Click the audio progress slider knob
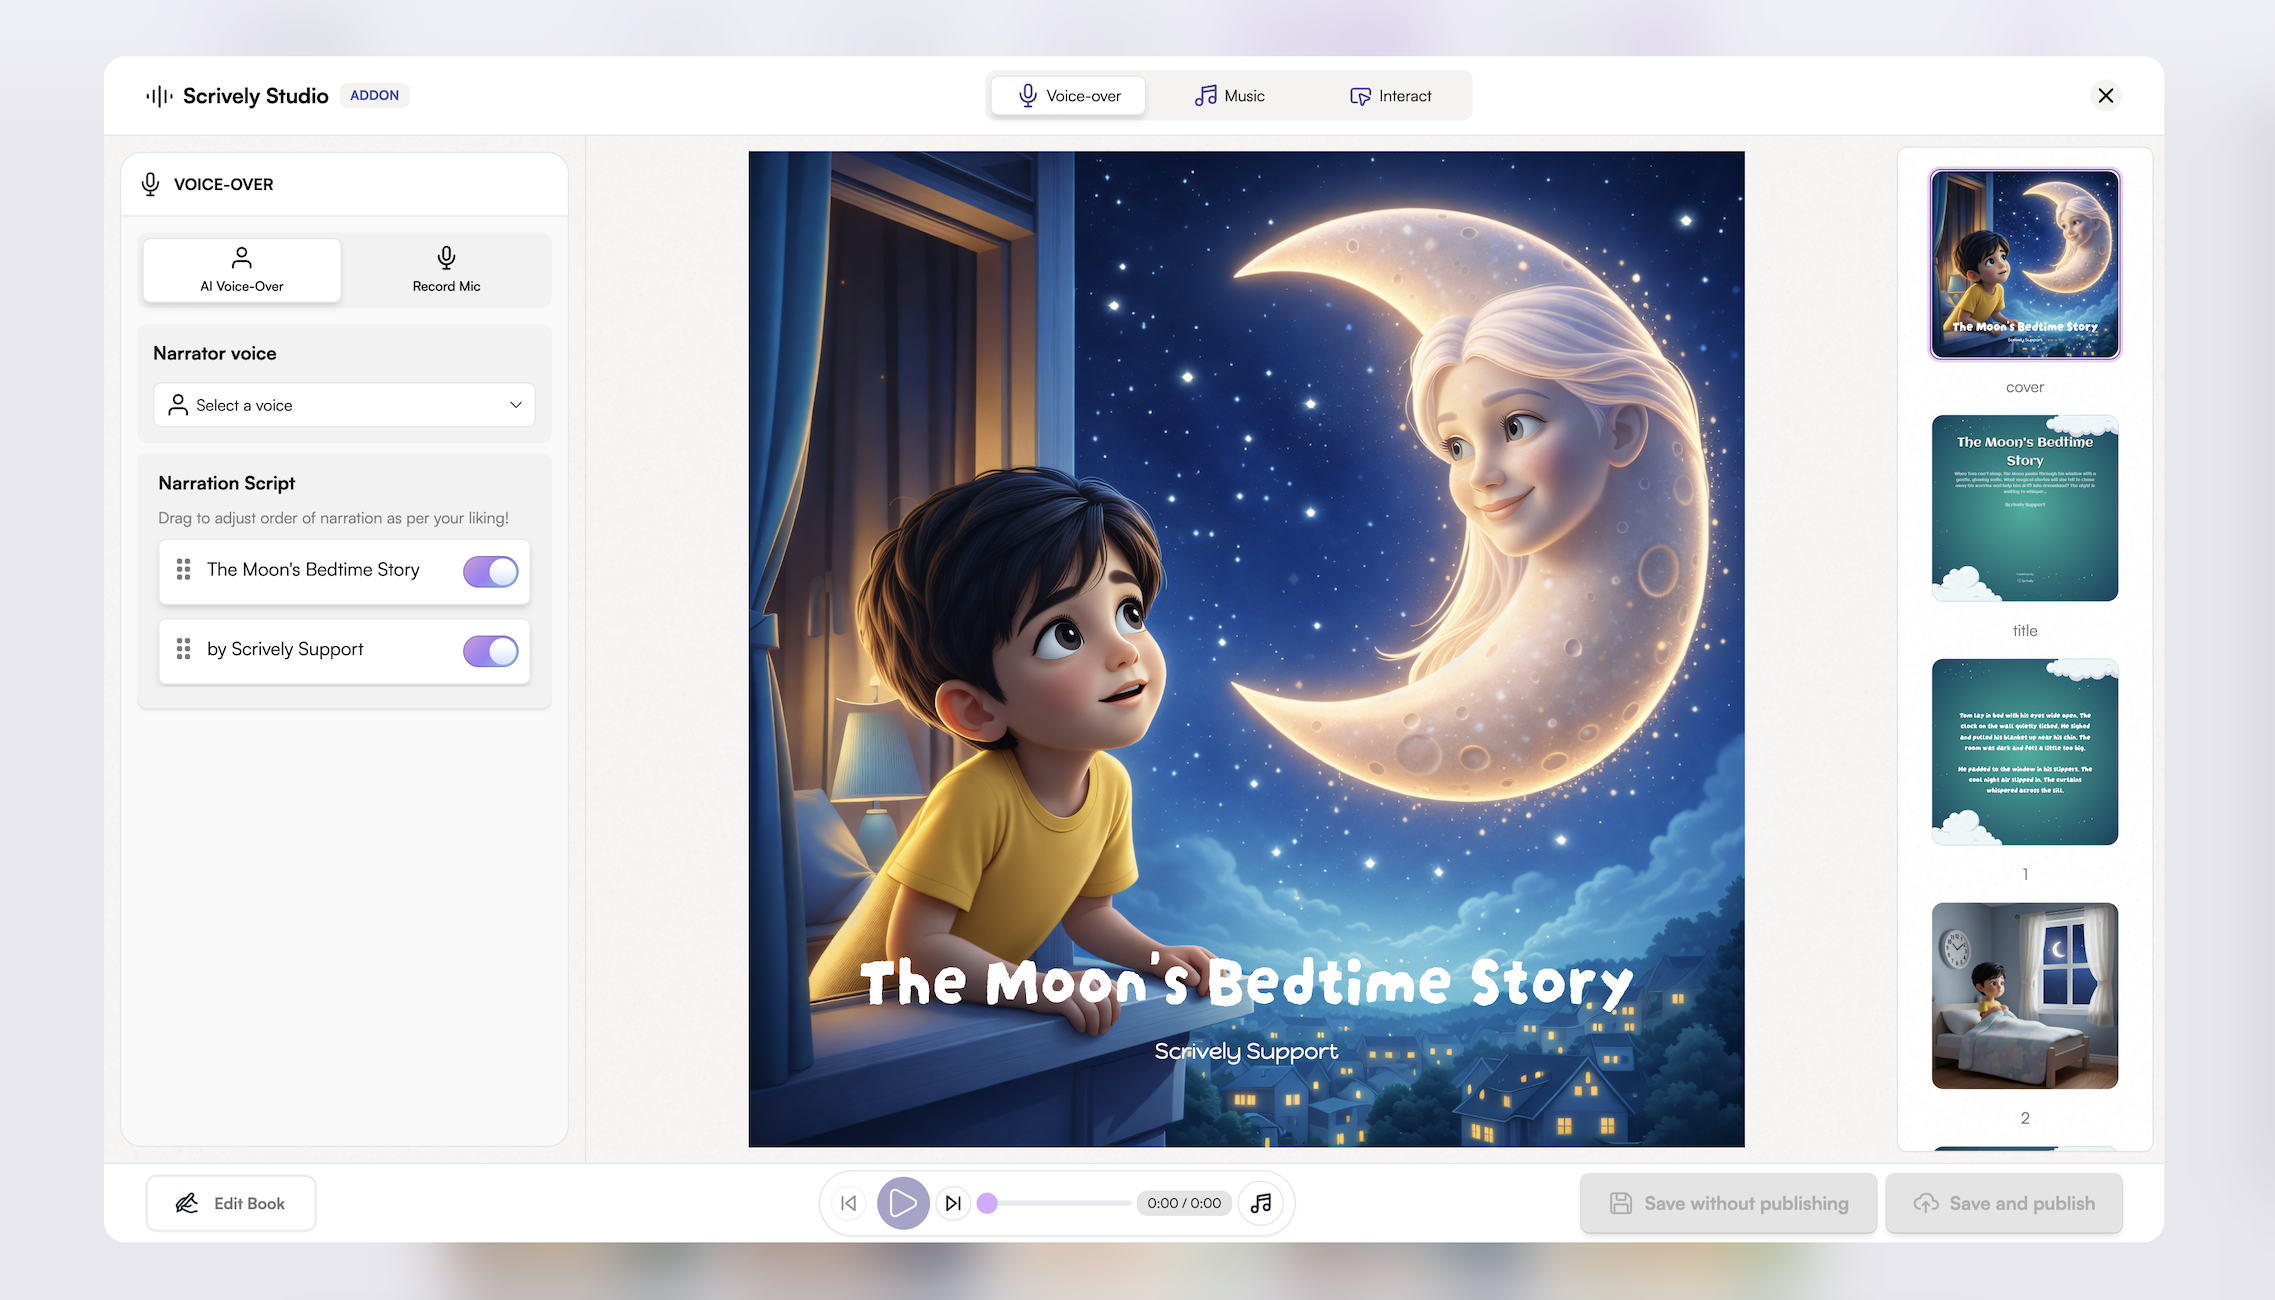The image size is (2275, 1300). (x=988, y=1203)
